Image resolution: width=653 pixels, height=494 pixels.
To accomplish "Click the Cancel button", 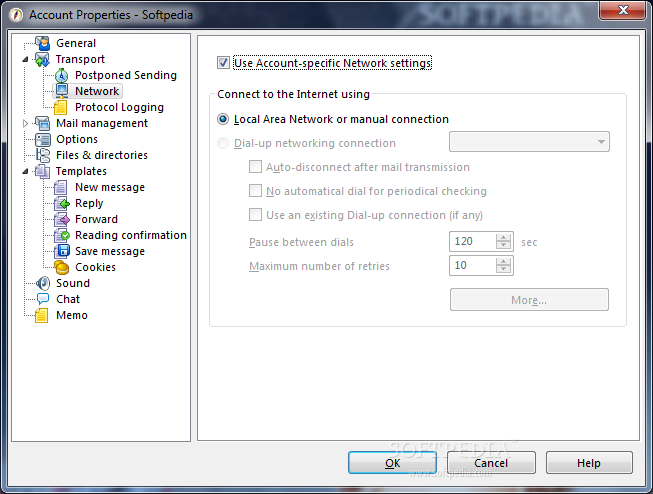I will coord(491,463).
